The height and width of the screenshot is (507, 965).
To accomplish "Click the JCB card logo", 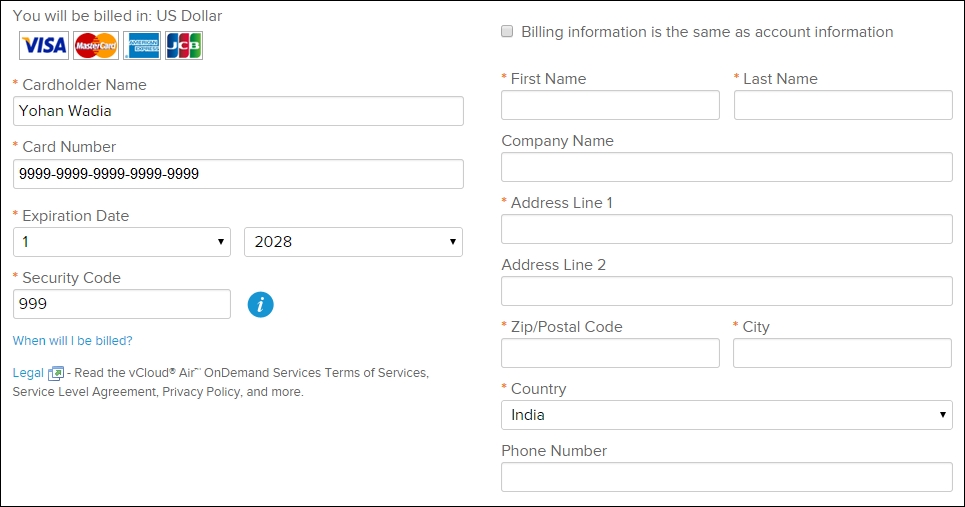I will (184, 45).
